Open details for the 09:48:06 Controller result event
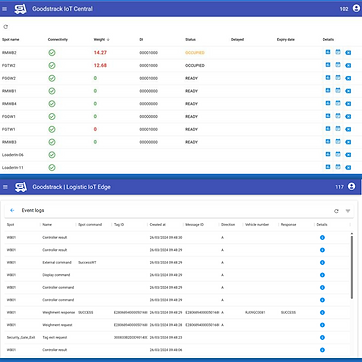Image resolution: width=362 pixels, height=362 pixels. (x=322, y=350)
